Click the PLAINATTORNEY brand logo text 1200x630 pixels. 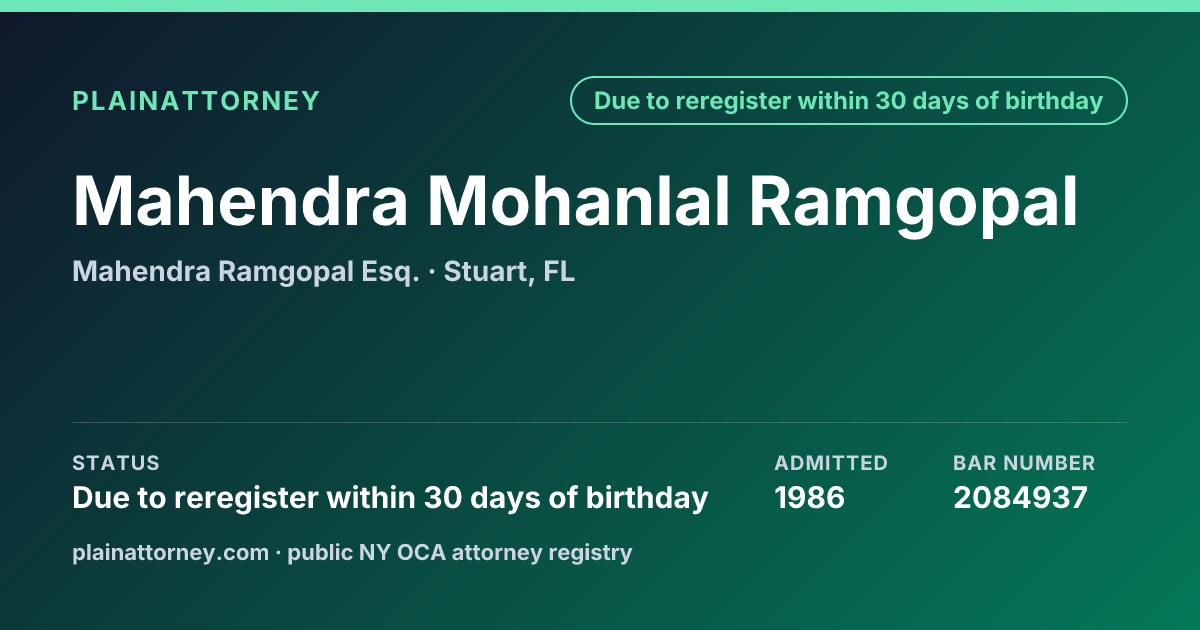pyautogui.click(x=196, y=101)
